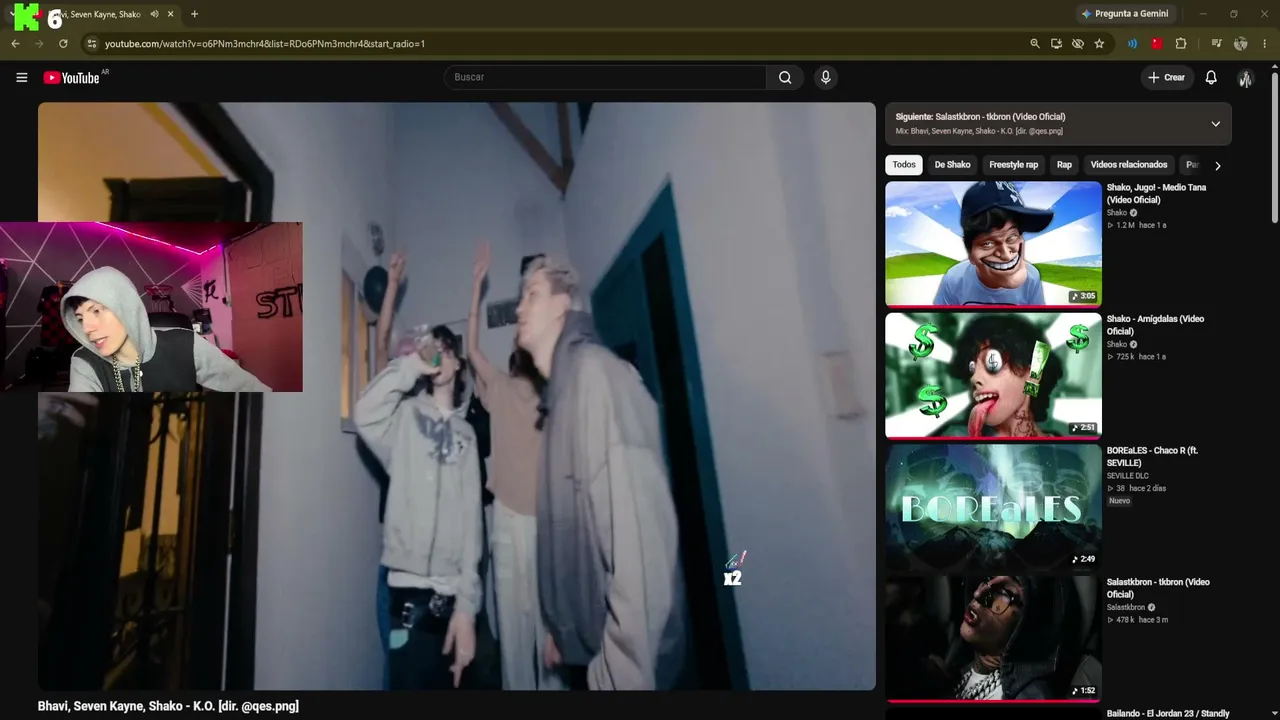Start voice search with the microphone
The width and height of the screenshot is (1280, 720).
click(825, 77)
